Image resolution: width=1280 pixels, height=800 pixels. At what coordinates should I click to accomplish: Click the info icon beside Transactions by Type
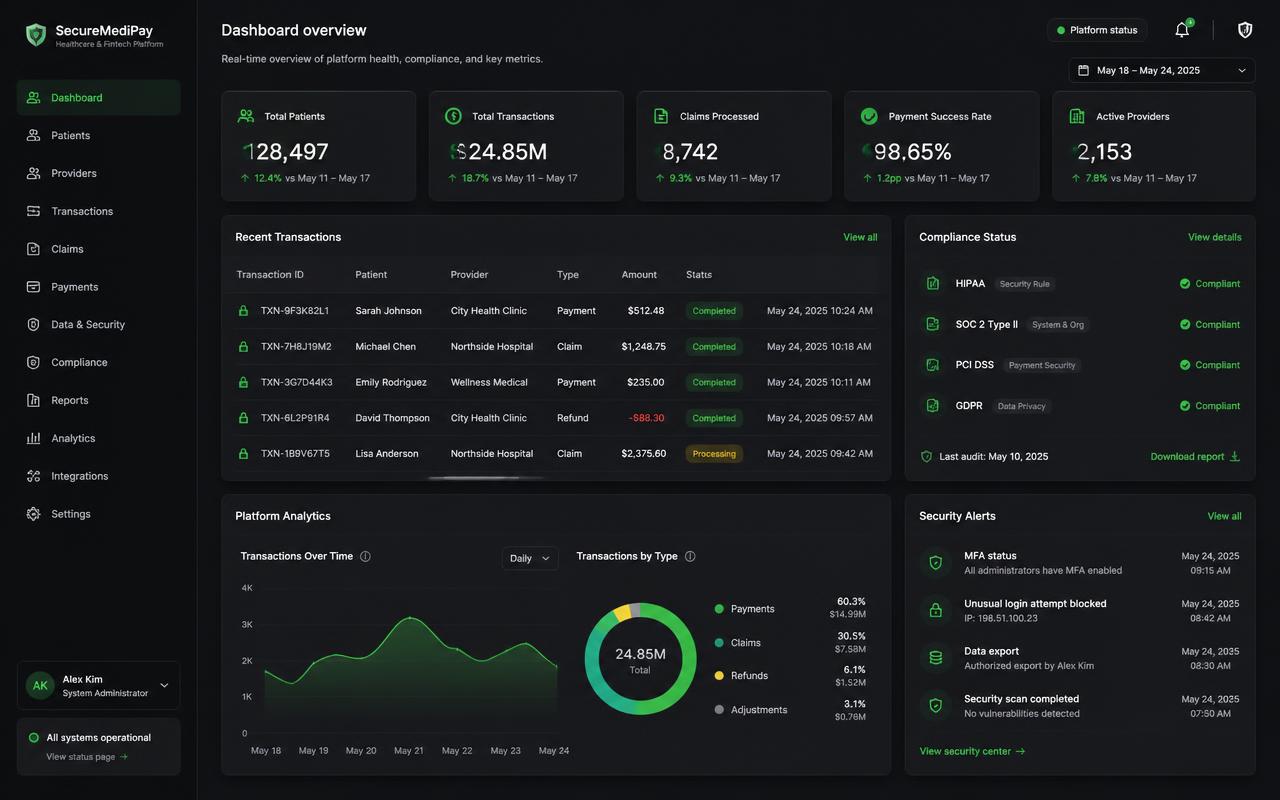click(690, 556)
